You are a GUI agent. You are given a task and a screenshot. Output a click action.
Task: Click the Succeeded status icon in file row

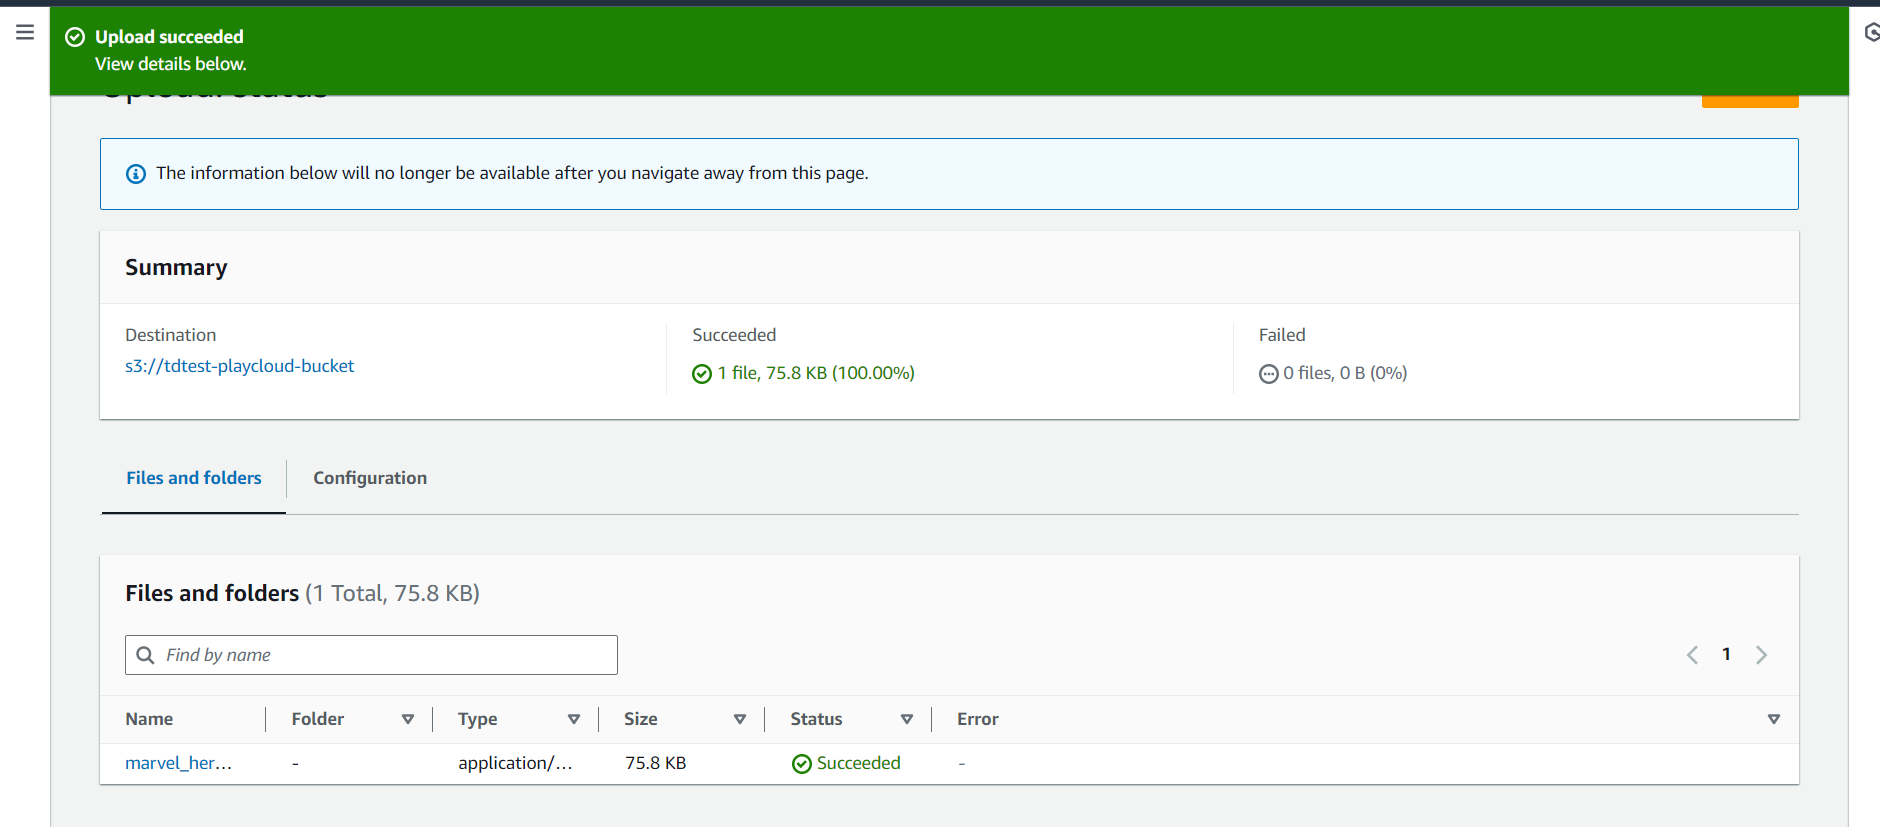tap(801, 764)
